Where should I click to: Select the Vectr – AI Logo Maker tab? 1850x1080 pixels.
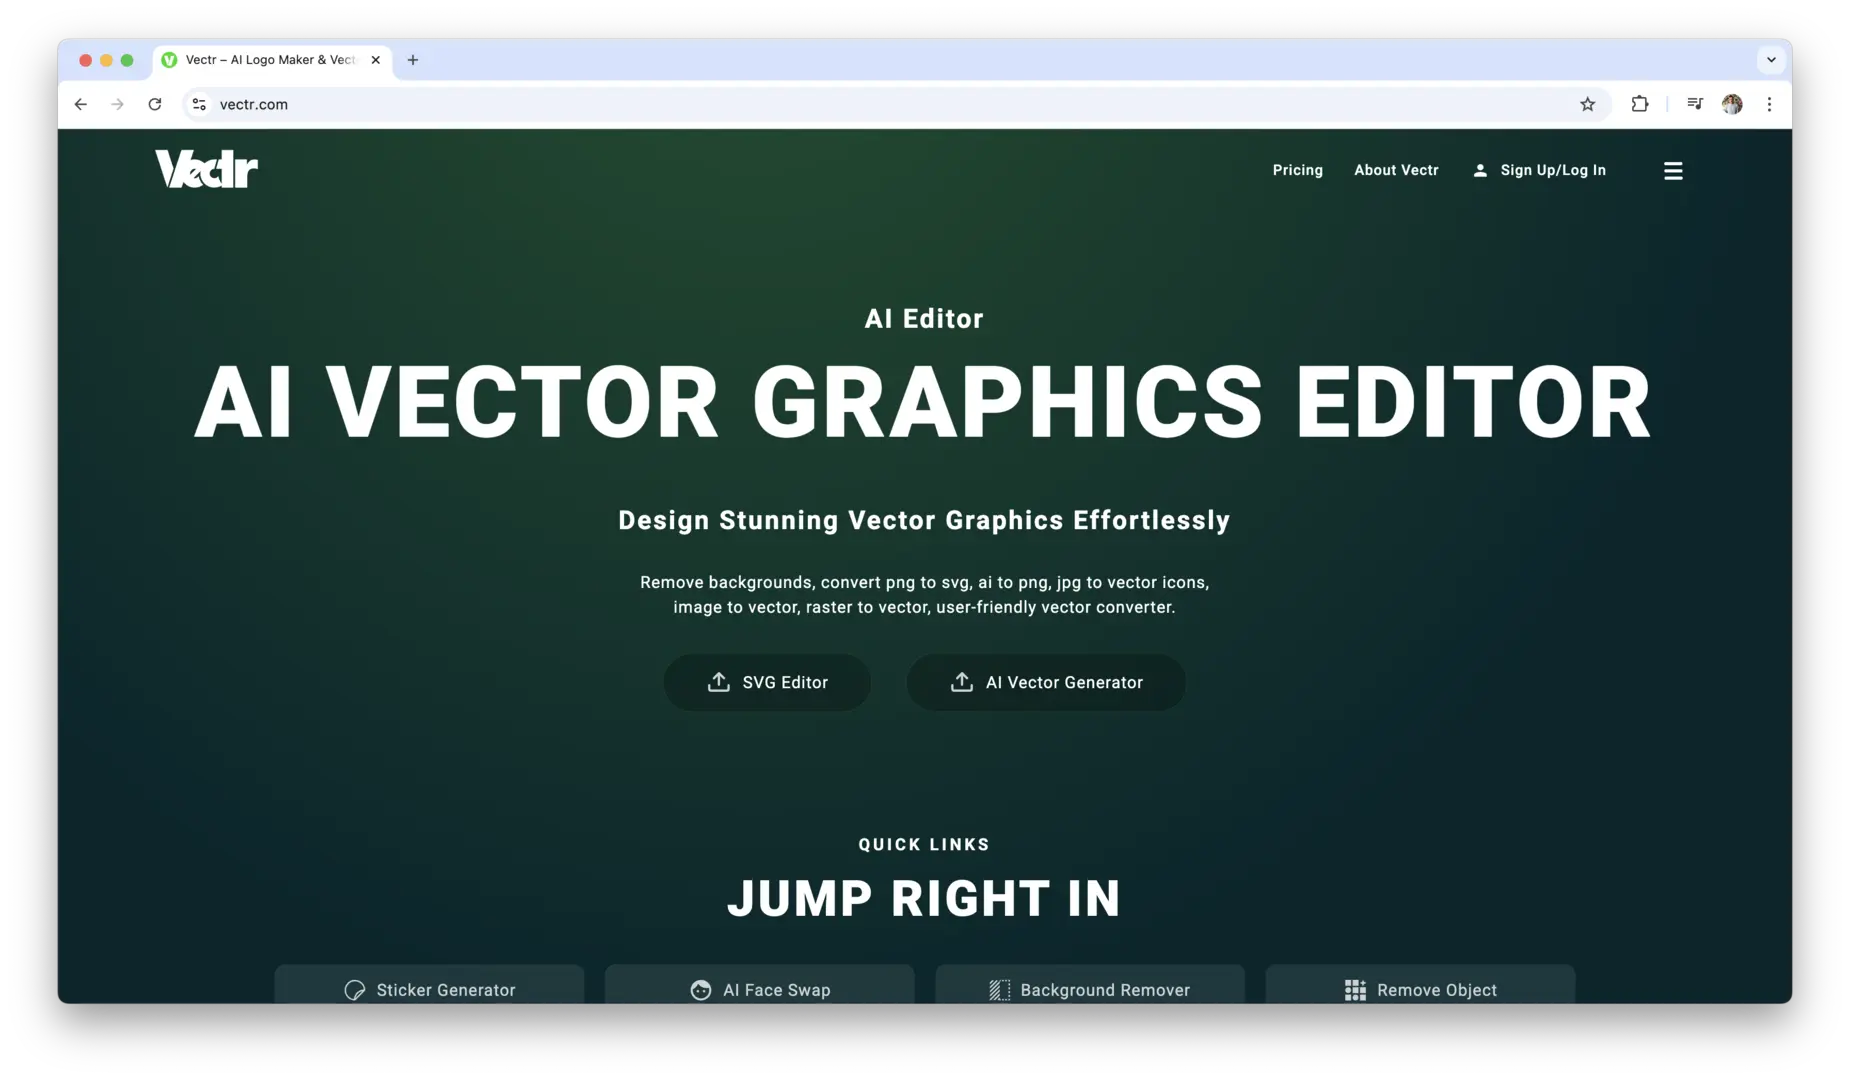[x=272, y=60]
